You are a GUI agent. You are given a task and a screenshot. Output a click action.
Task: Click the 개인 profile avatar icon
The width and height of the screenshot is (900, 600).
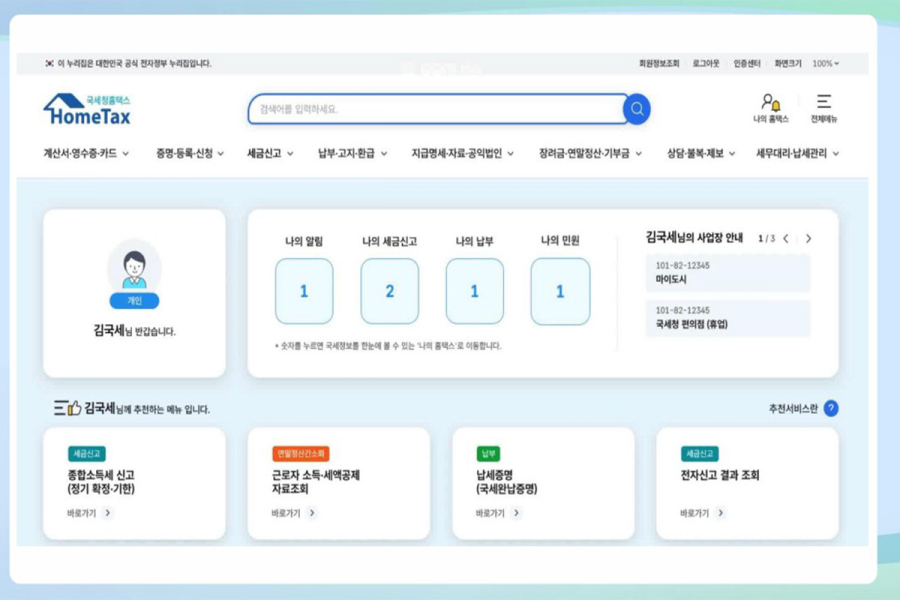coord(135,270)
